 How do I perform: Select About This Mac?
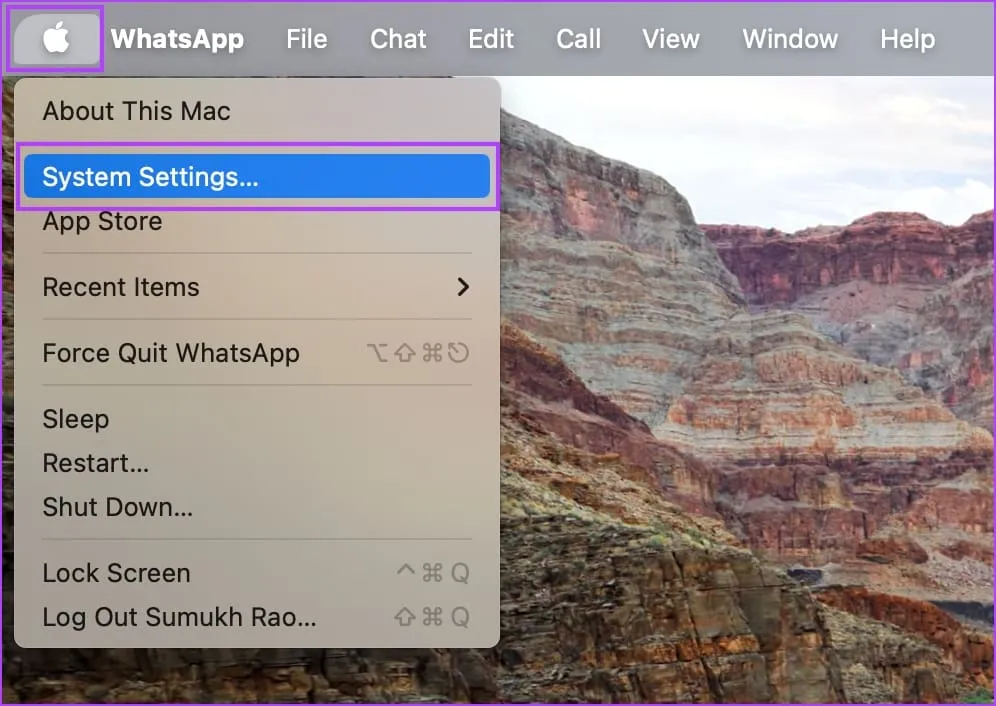[136, 111]
